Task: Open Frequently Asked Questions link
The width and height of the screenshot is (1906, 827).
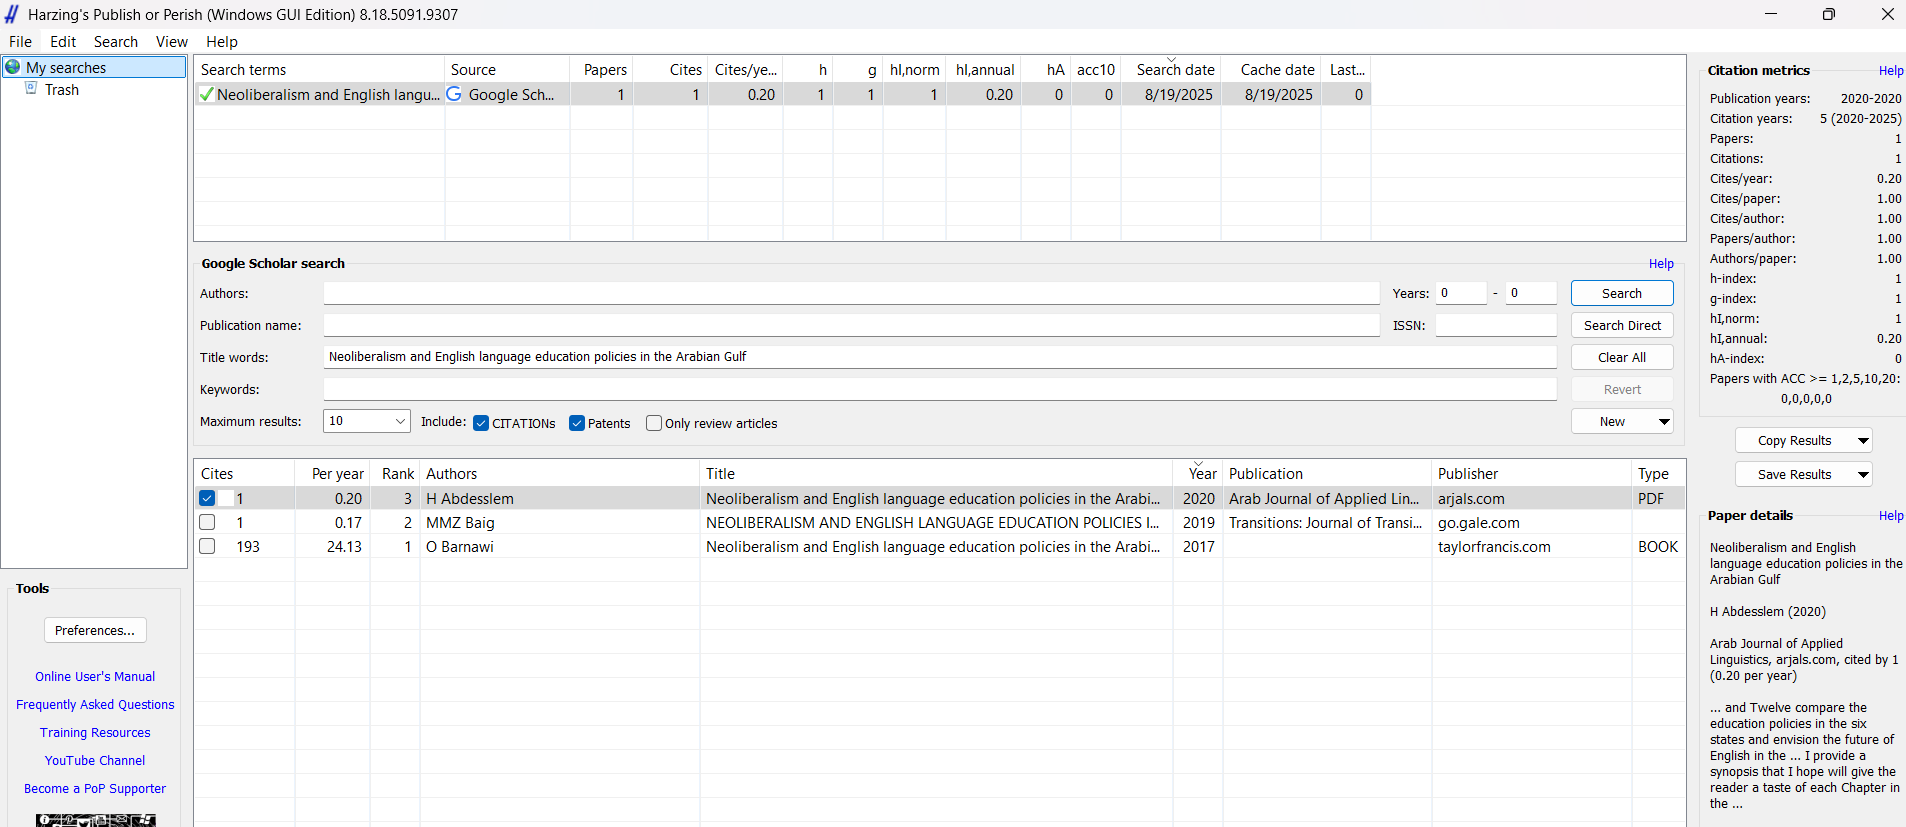Action: click(95, 705)
